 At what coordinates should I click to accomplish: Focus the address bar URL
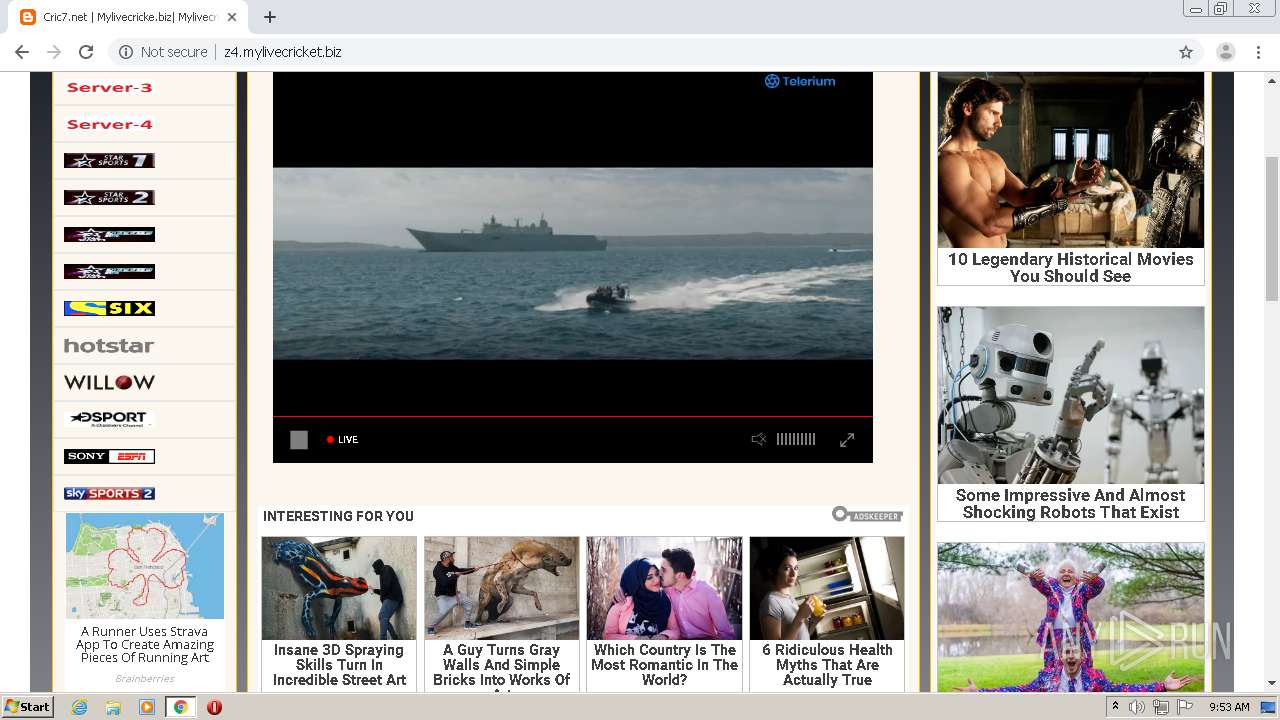click(283, 52)
